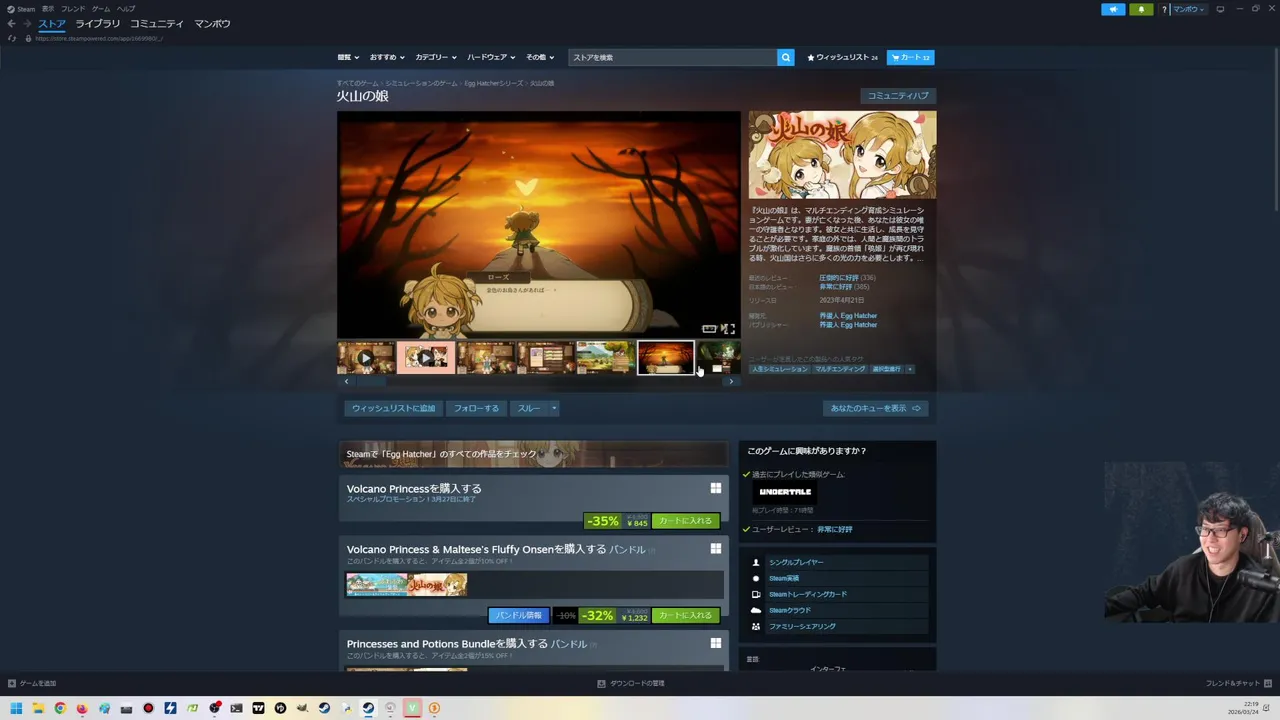Expand the カテゴリー store menu
This screenshot has height=720, width=1280.
point(436,57)
